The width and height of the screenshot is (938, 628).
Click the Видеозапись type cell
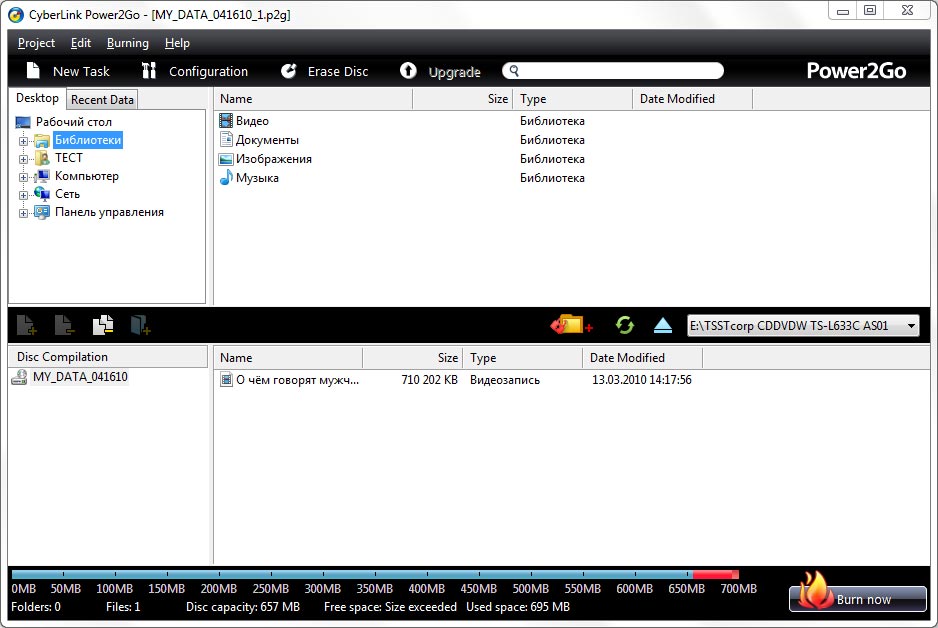[x=505, y=380]
